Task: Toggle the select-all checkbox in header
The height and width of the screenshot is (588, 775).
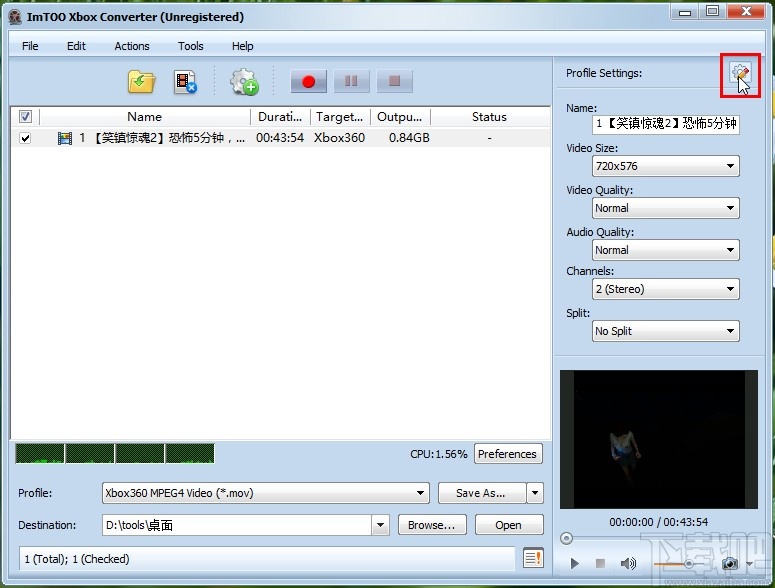Action: pos(25,117)
